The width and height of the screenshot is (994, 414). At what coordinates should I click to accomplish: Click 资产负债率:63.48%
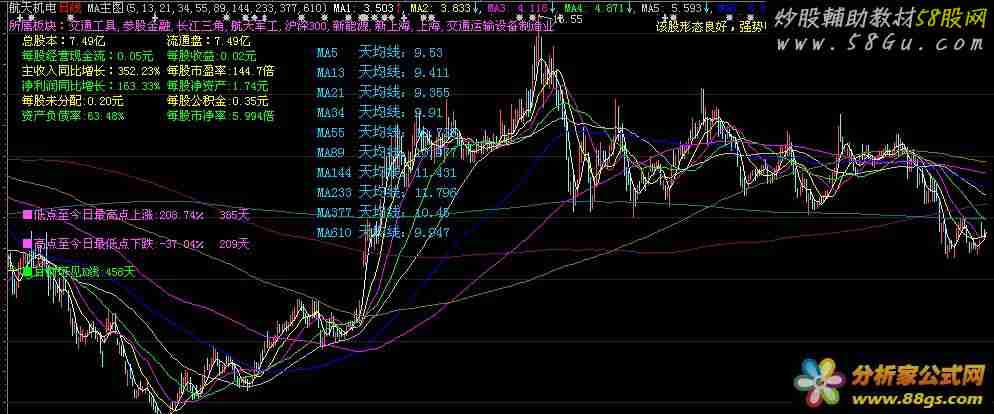[74, 116]
